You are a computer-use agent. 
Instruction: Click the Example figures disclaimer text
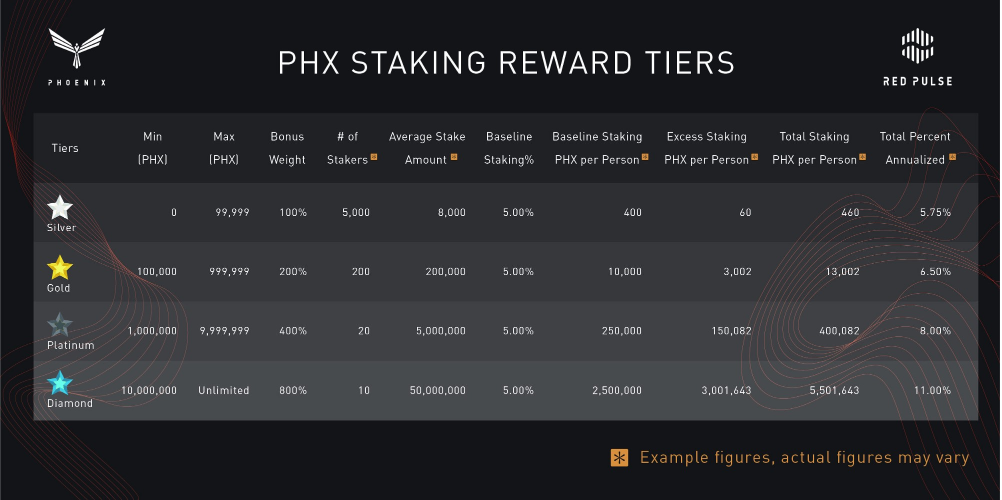(x=805, y=458)
